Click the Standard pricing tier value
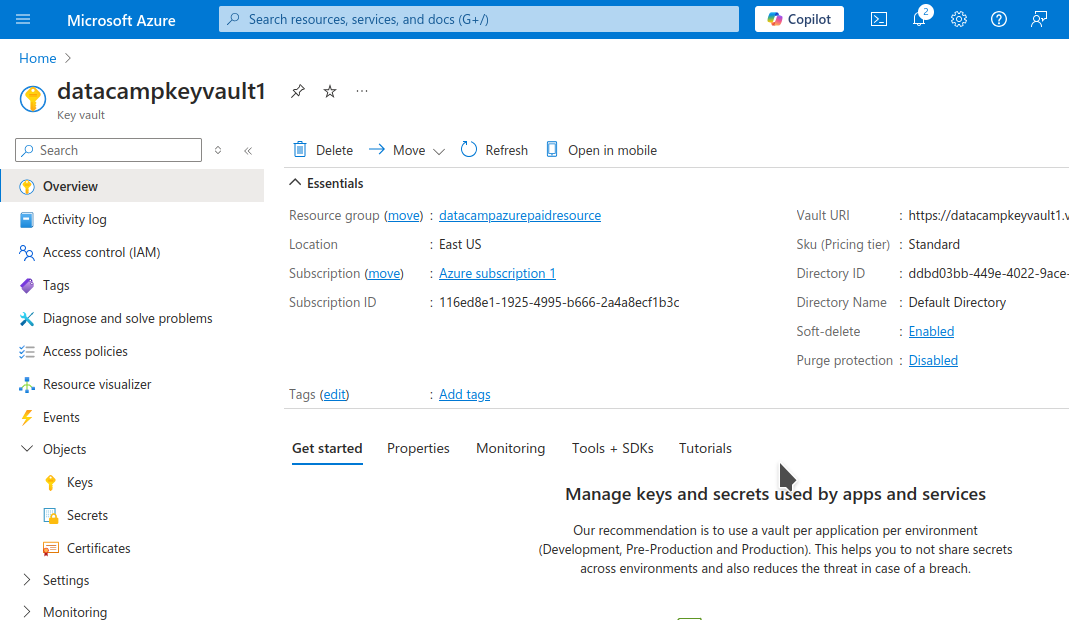The height and width of the screenshot is (620, 1069). click(x=934, y=244)
